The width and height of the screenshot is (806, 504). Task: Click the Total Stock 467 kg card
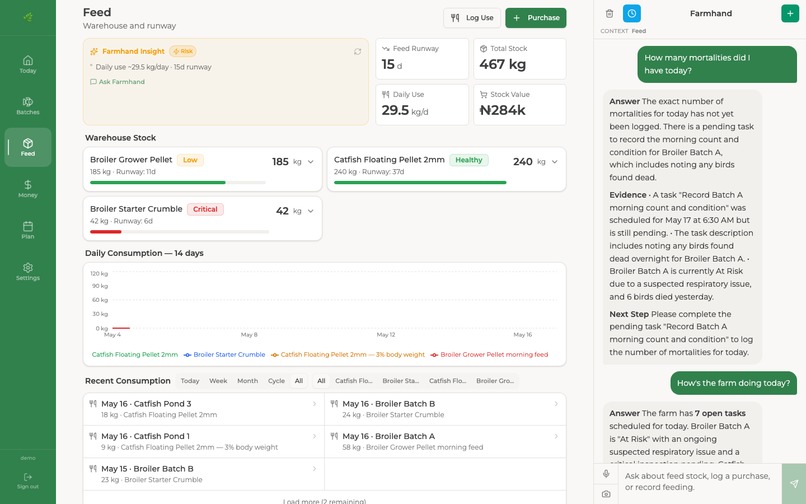(520, 59)
